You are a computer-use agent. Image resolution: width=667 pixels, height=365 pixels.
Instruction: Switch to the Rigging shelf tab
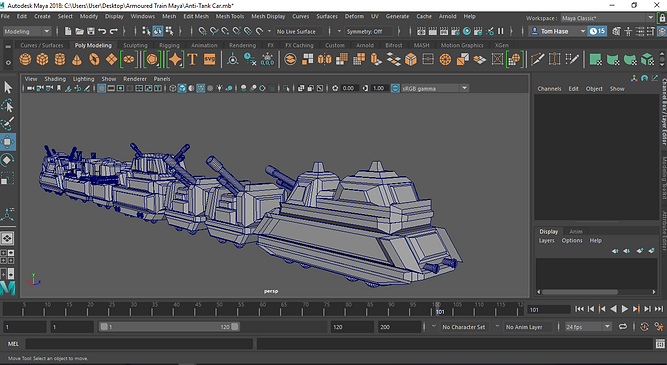pyautogui.click(x=169, y=45)
